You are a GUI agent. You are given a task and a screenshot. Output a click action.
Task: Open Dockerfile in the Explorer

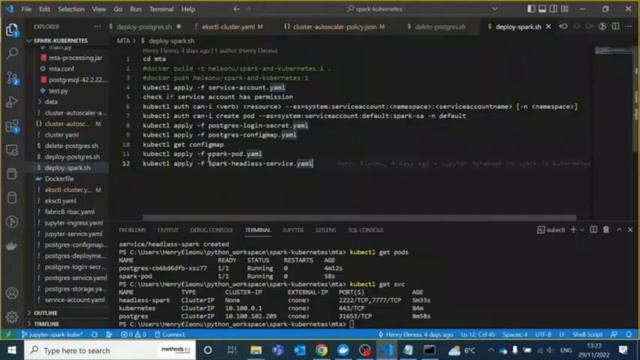tap(59, 179)
